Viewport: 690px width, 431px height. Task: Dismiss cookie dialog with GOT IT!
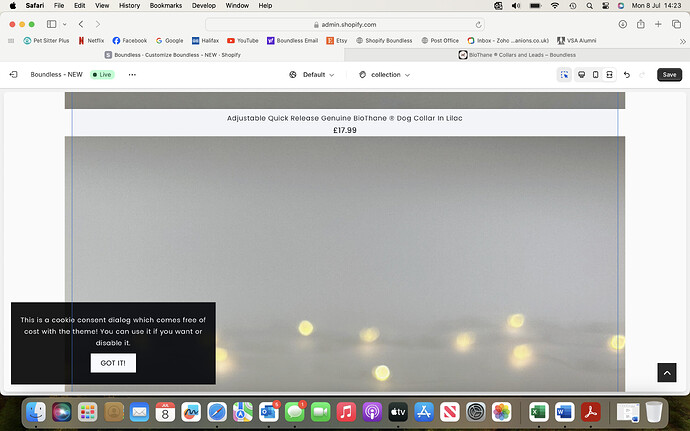click(113, 363)
